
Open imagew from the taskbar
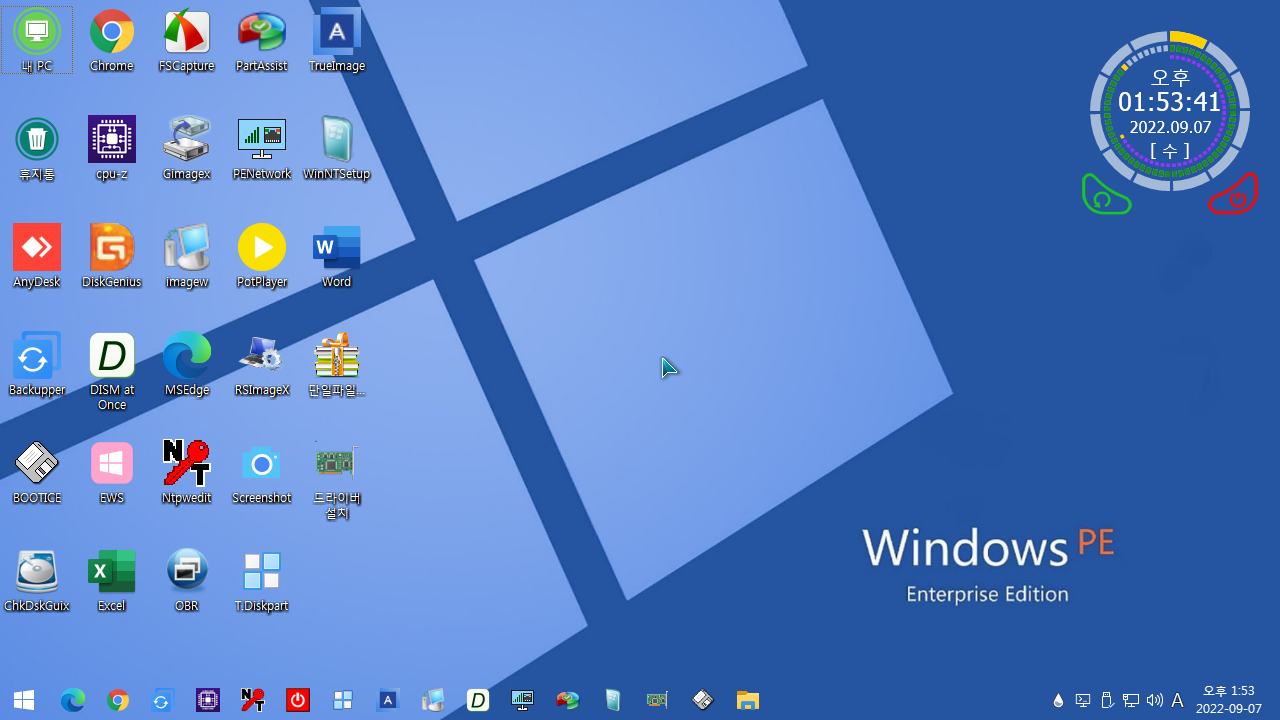coord(433,700)
